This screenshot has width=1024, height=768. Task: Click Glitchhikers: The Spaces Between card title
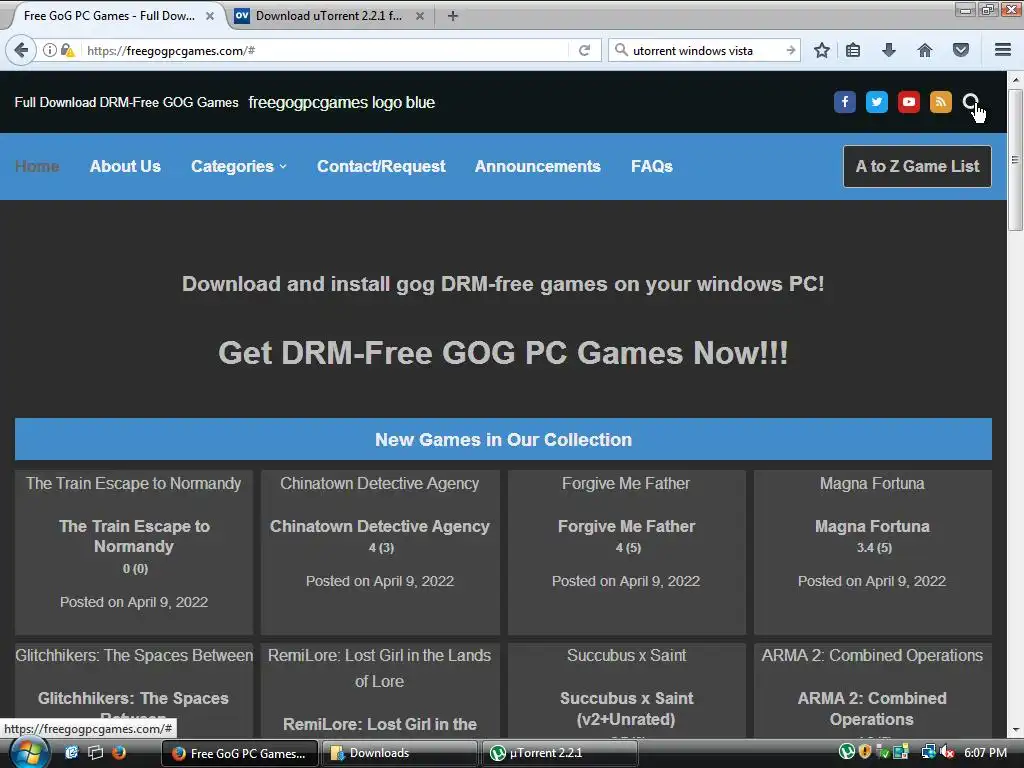click(x=134, y=656)
